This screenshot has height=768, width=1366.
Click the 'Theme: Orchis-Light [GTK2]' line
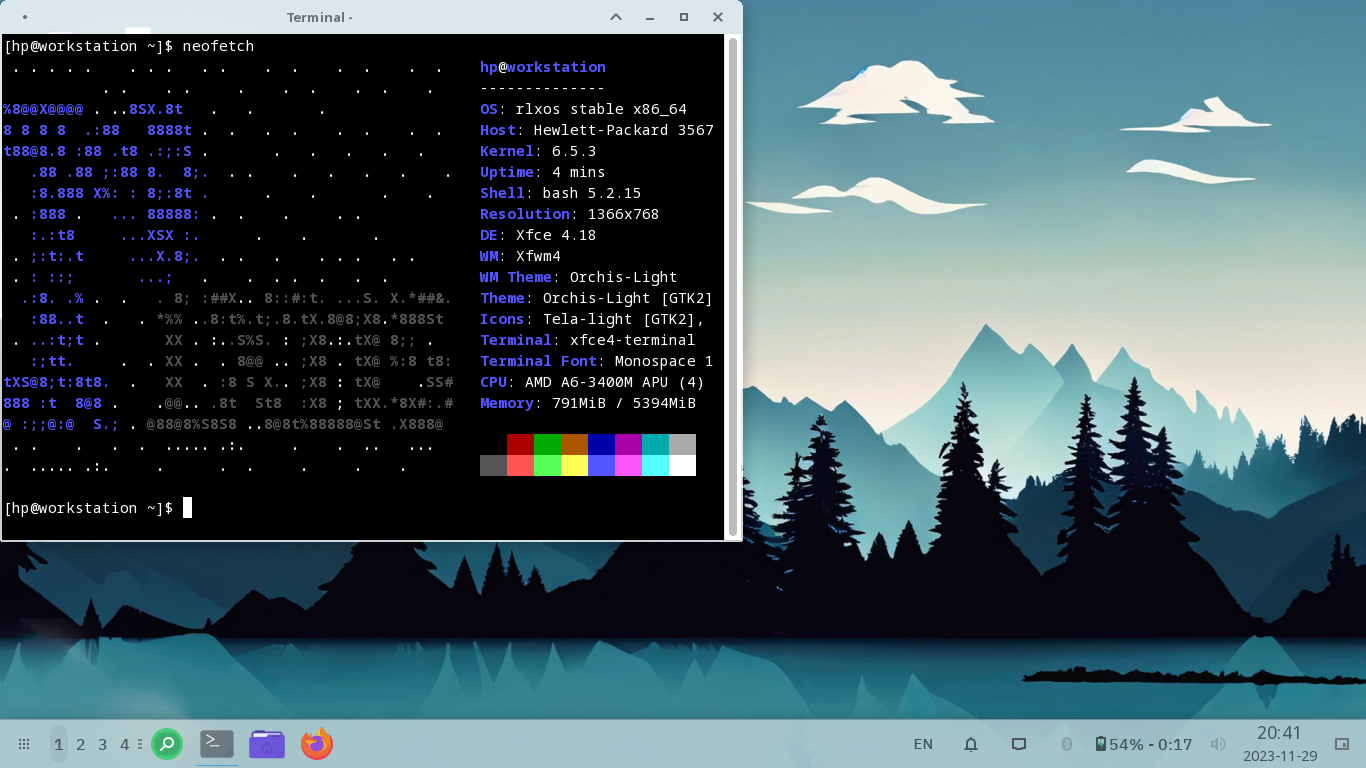coord(597,298)
